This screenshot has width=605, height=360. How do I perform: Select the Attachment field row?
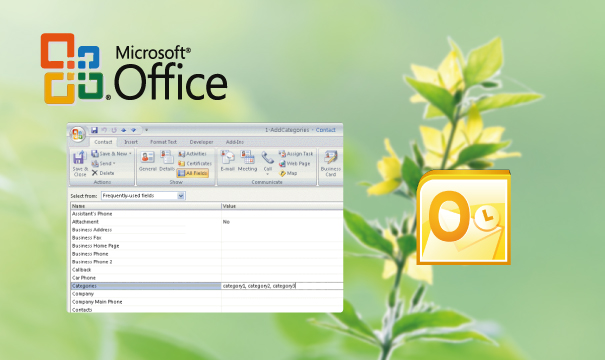point(207,222)
